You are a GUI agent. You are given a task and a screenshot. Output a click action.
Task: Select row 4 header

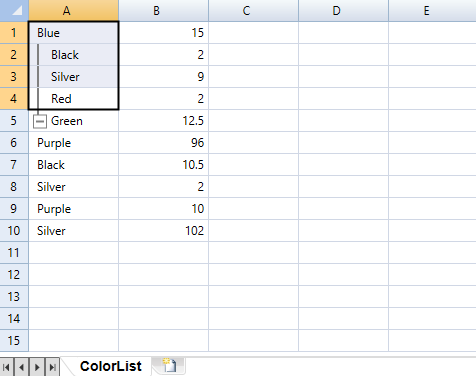[x=14, y=99]
